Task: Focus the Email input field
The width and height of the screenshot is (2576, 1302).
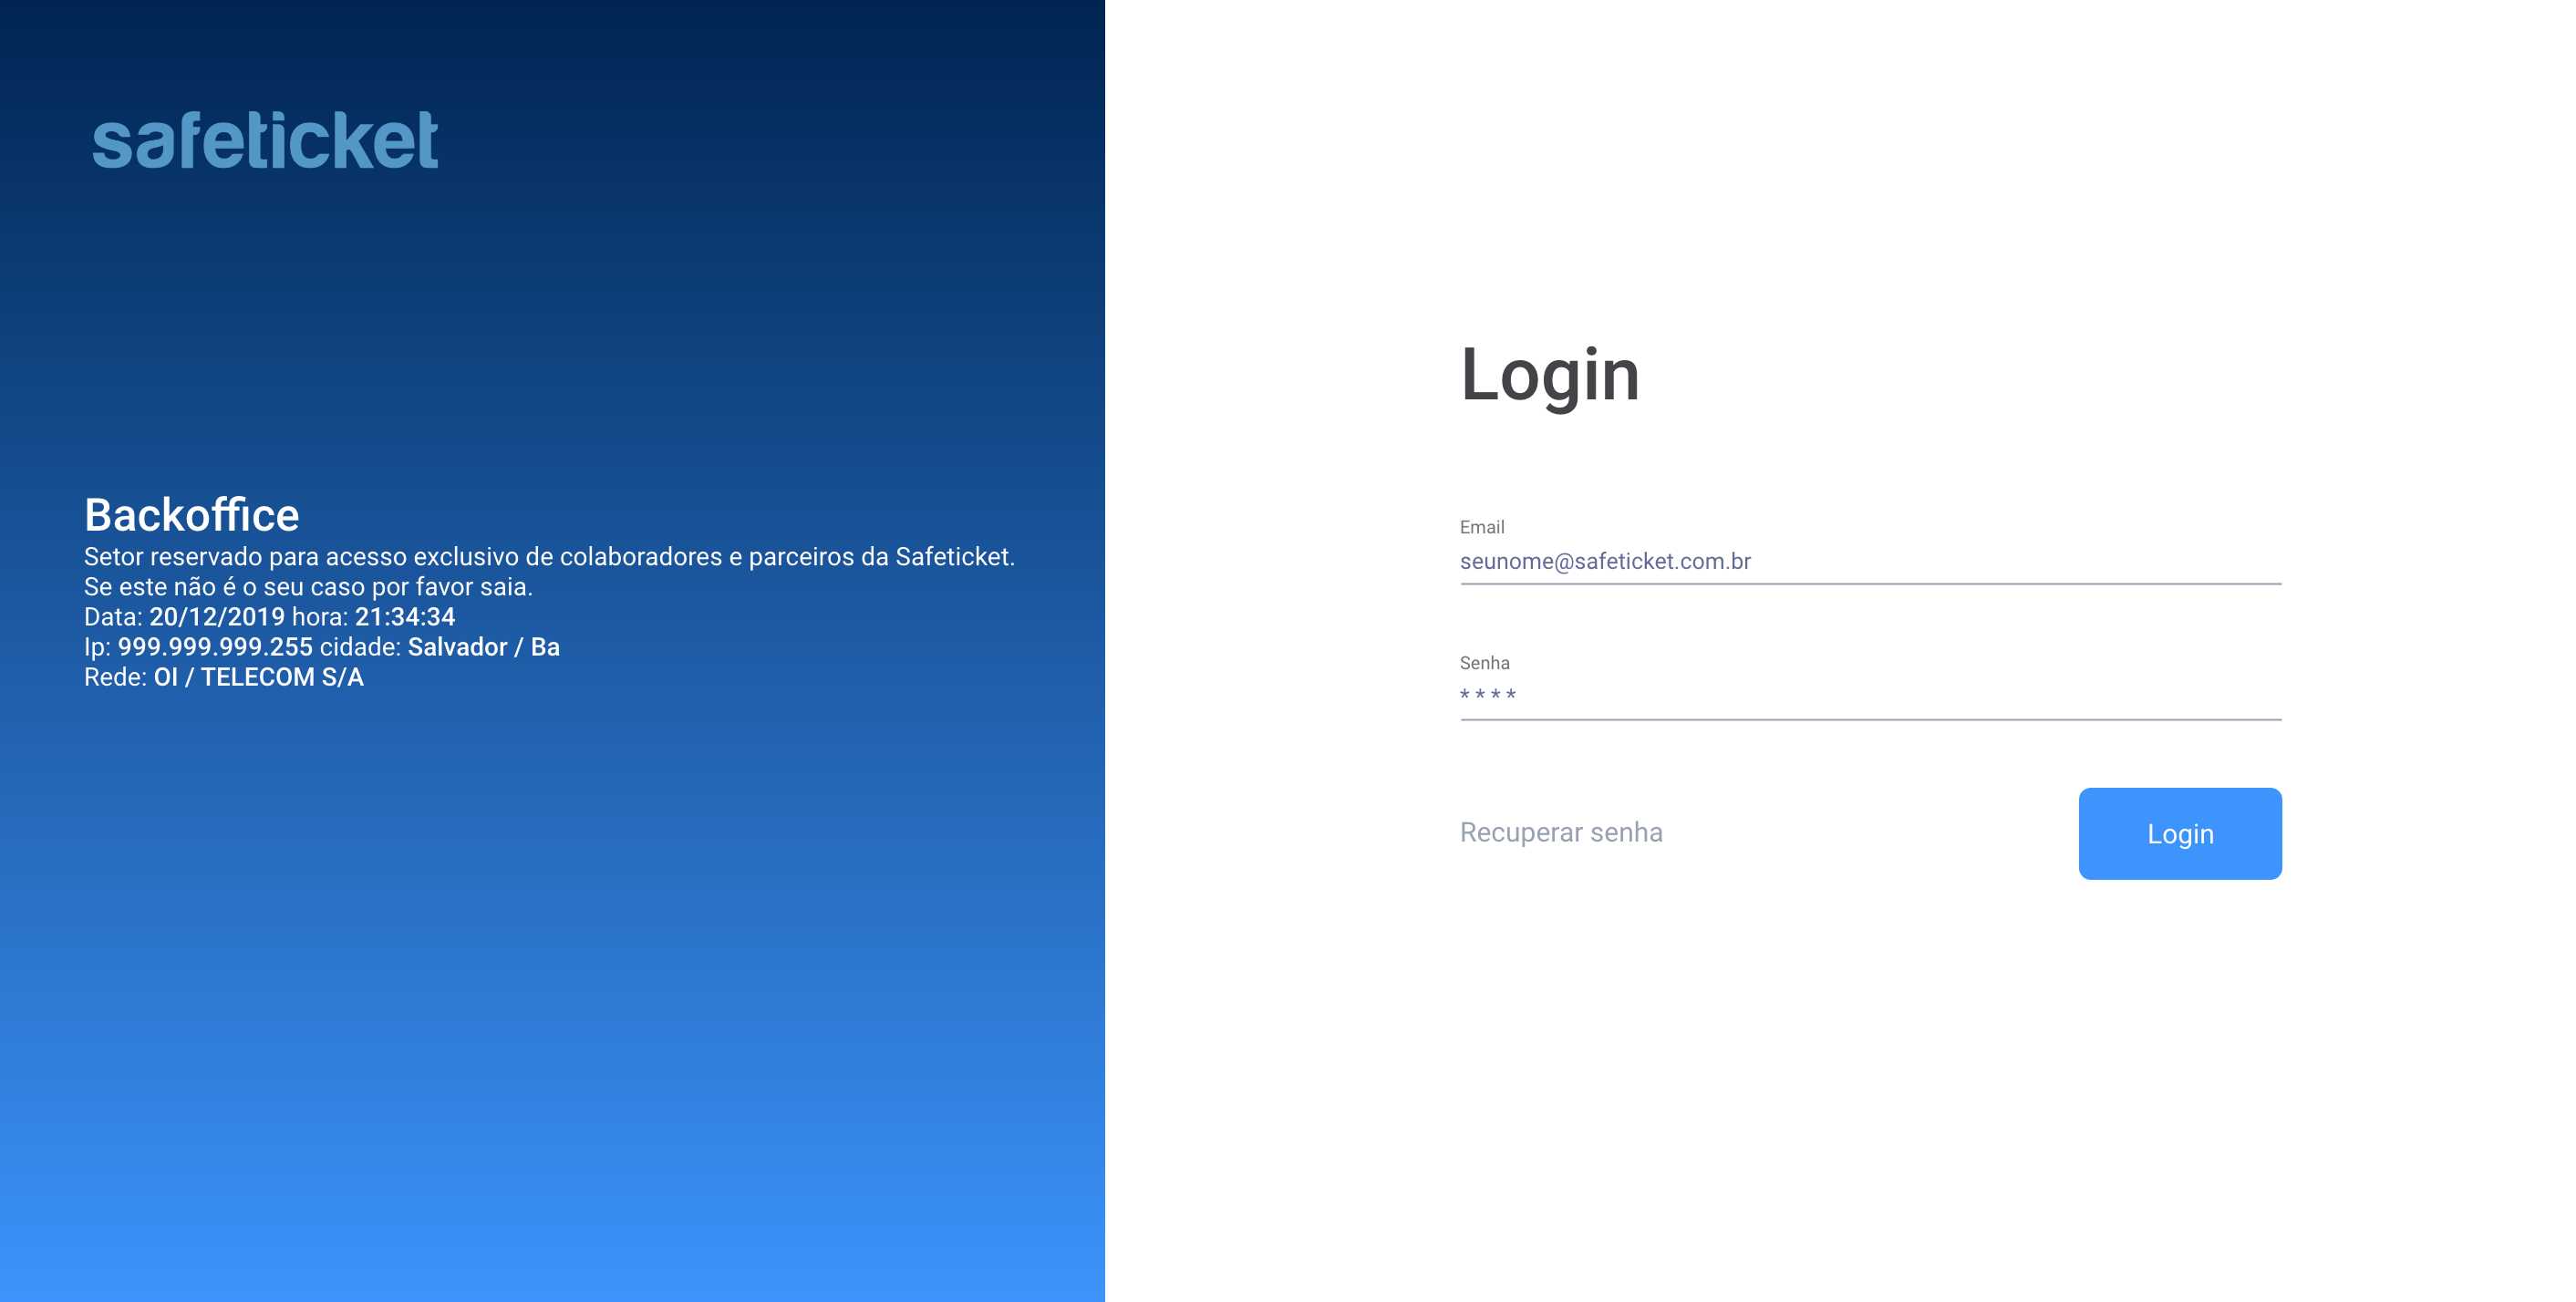Action: [1870, 562]
